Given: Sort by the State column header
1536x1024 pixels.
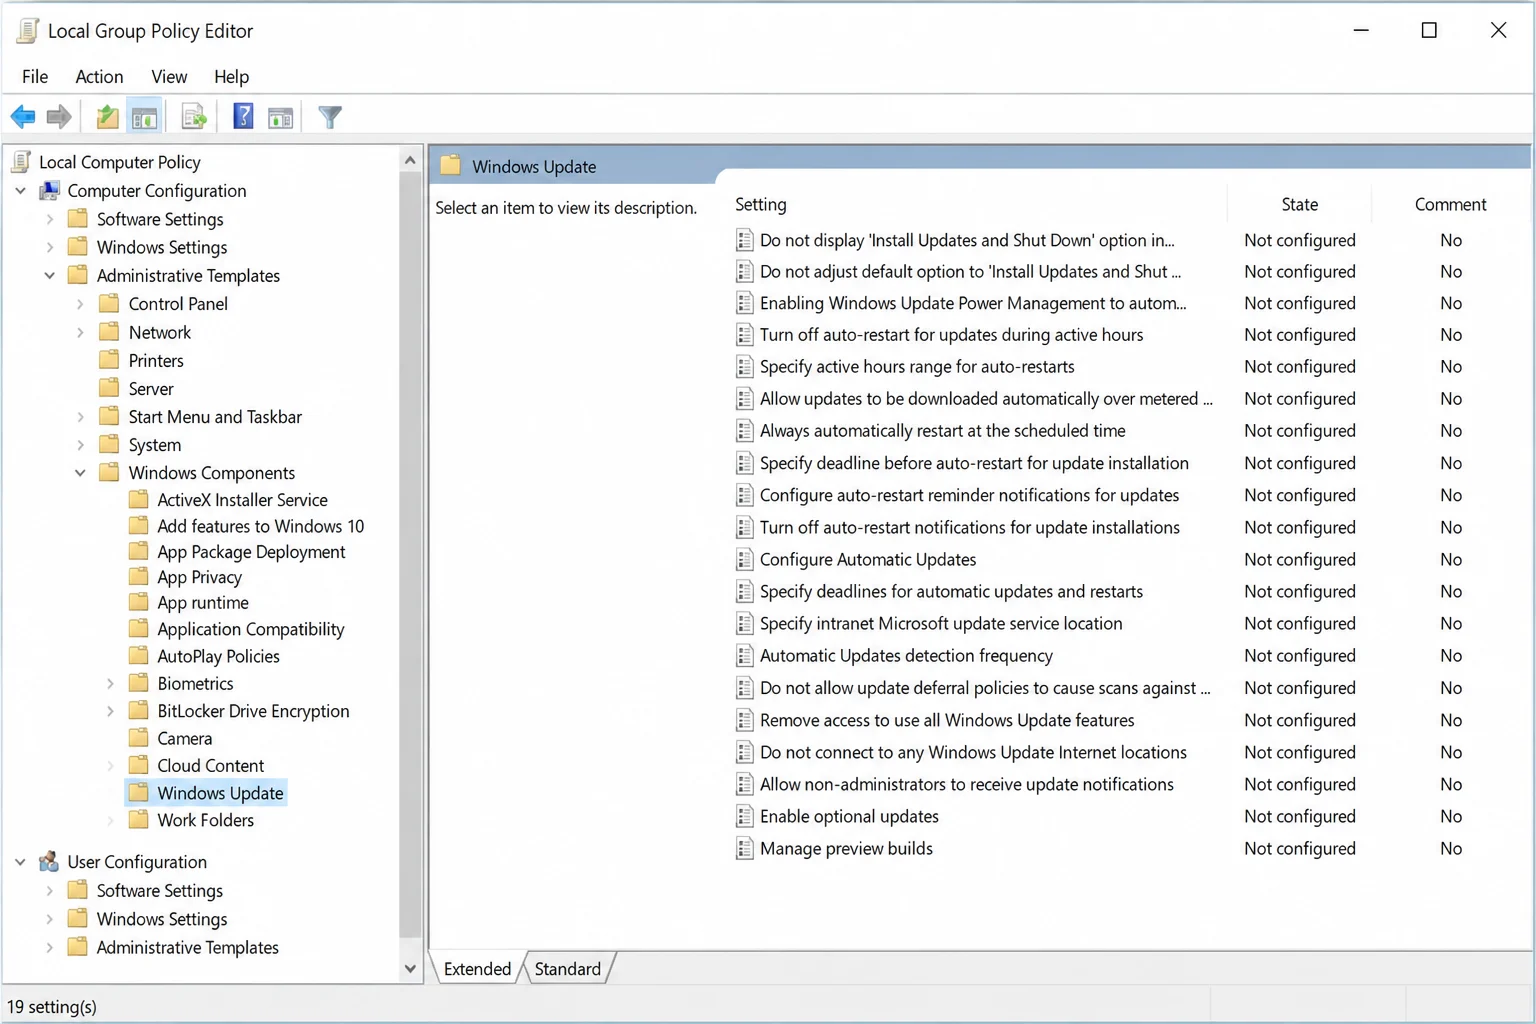Looking at the screenshot, I should [x=1299, y=204].
